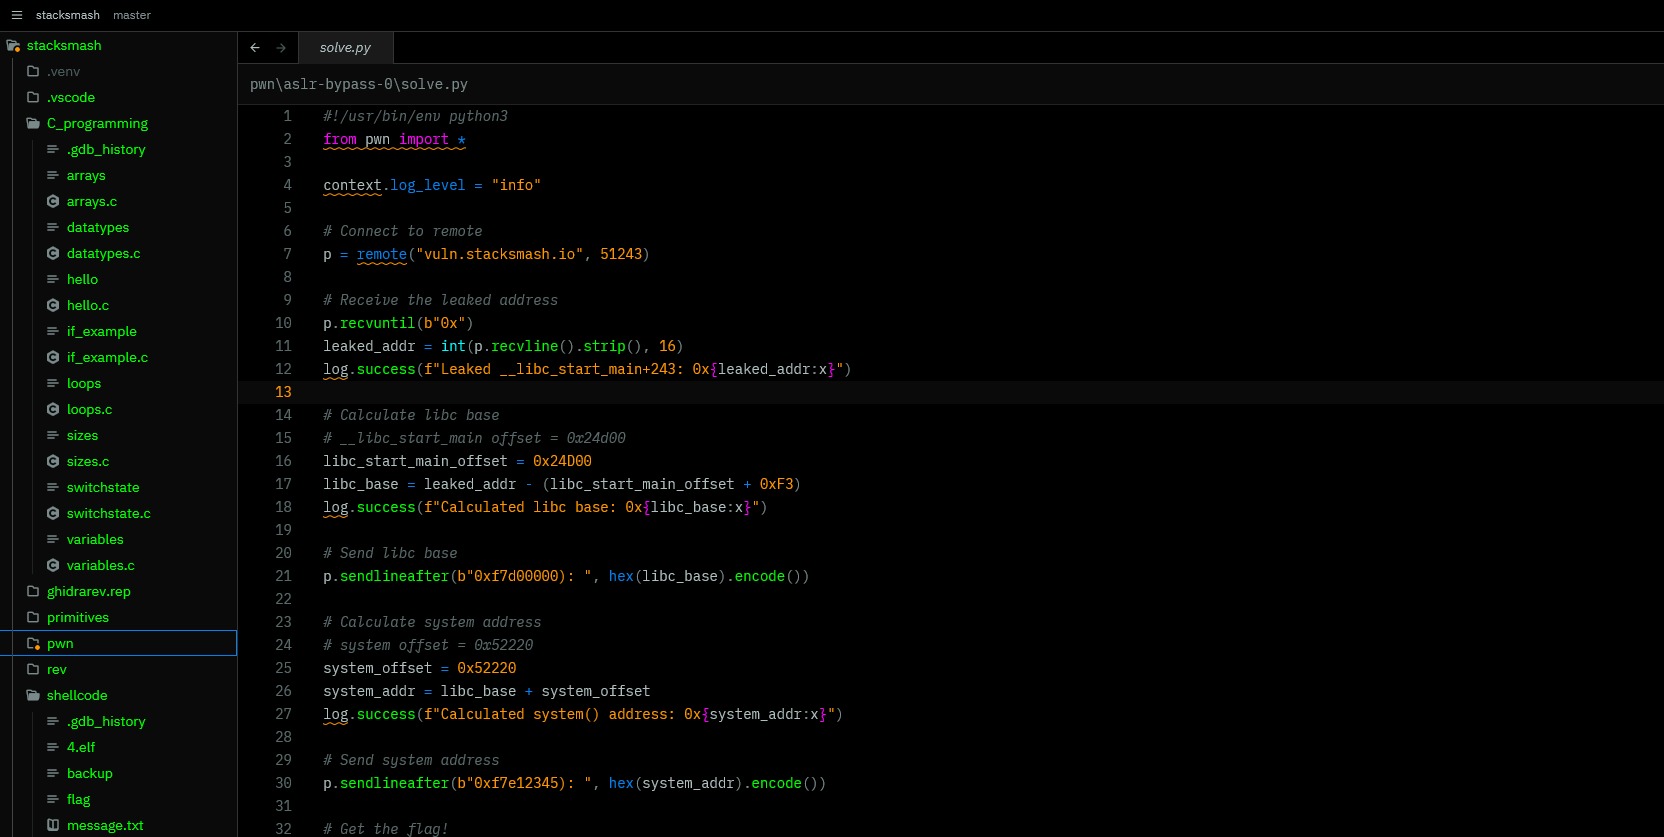Open .gdb_history under shellcode

click(106, 721)
